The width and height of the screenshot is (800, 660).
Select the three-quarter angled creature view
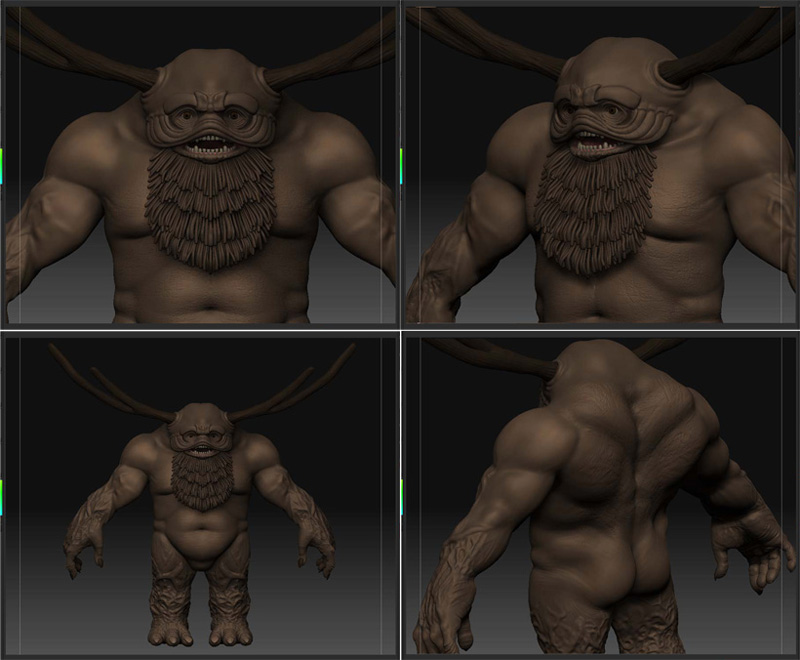(x=601, y=164)
